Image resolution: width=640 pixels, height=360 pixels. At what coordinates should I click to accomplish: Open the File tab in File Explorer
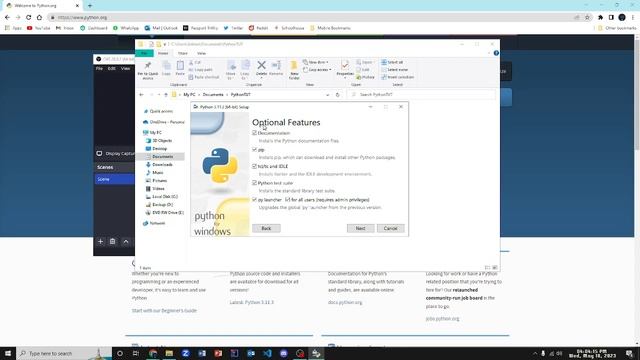click(144, 53)
